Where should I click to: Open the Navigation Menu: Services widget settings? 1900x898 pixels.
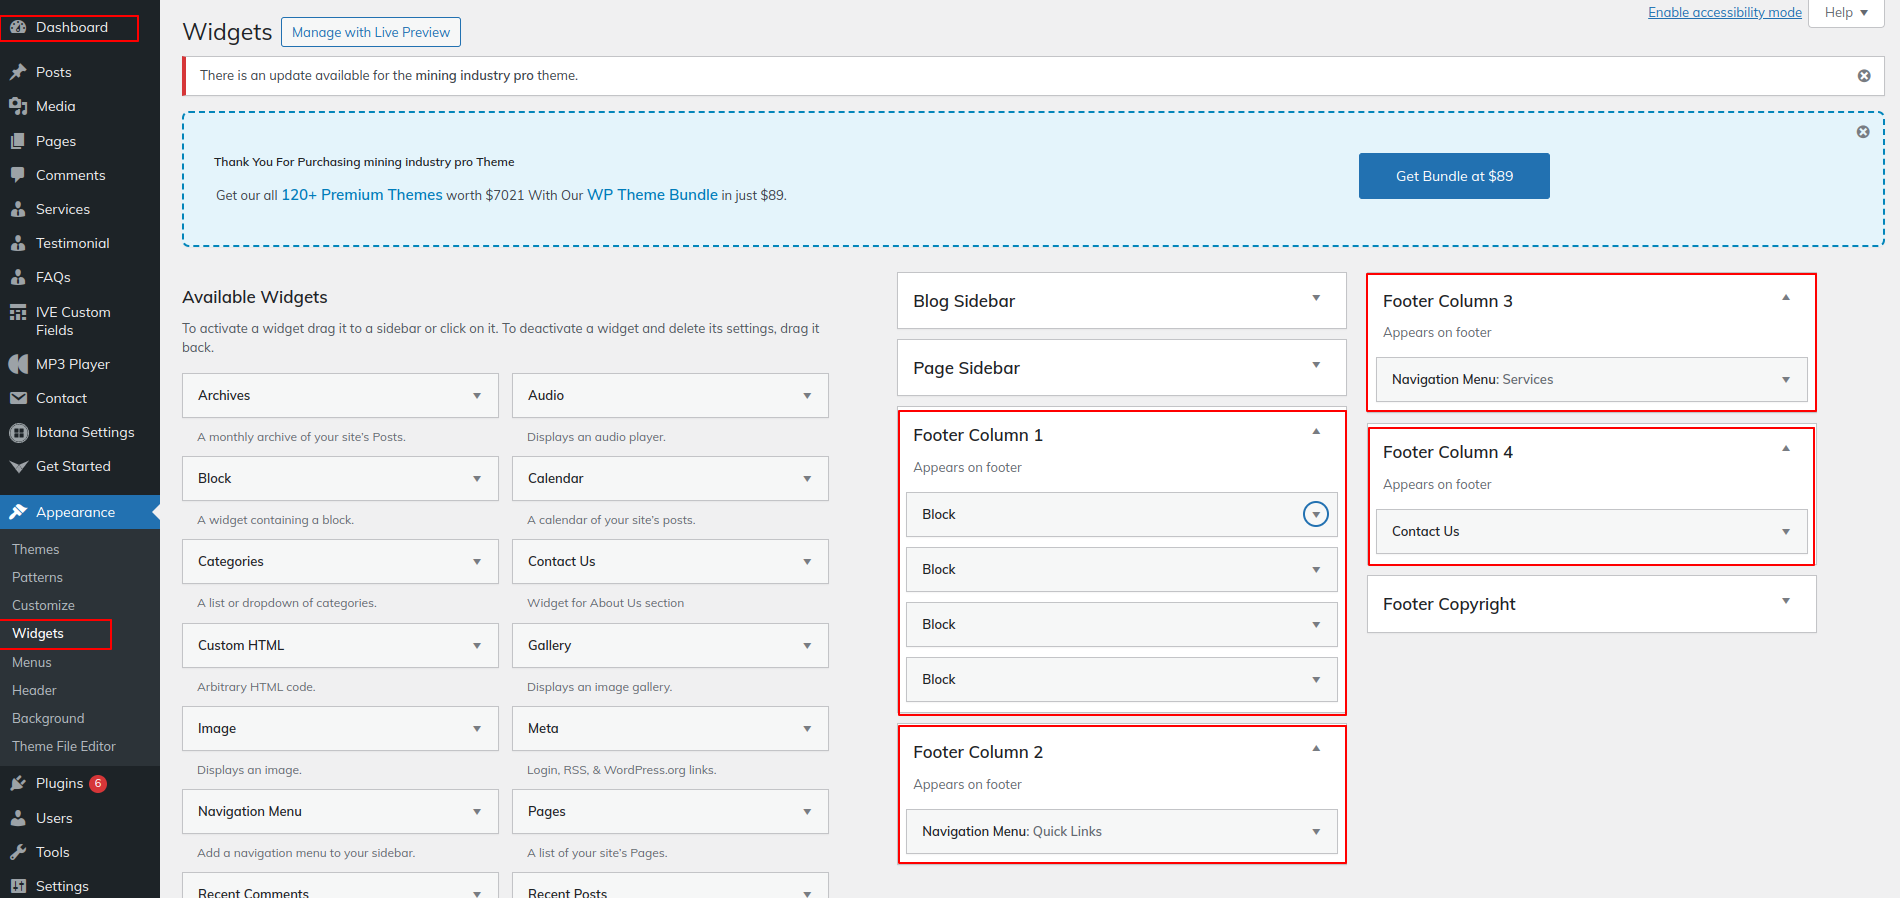(1786, 380)
